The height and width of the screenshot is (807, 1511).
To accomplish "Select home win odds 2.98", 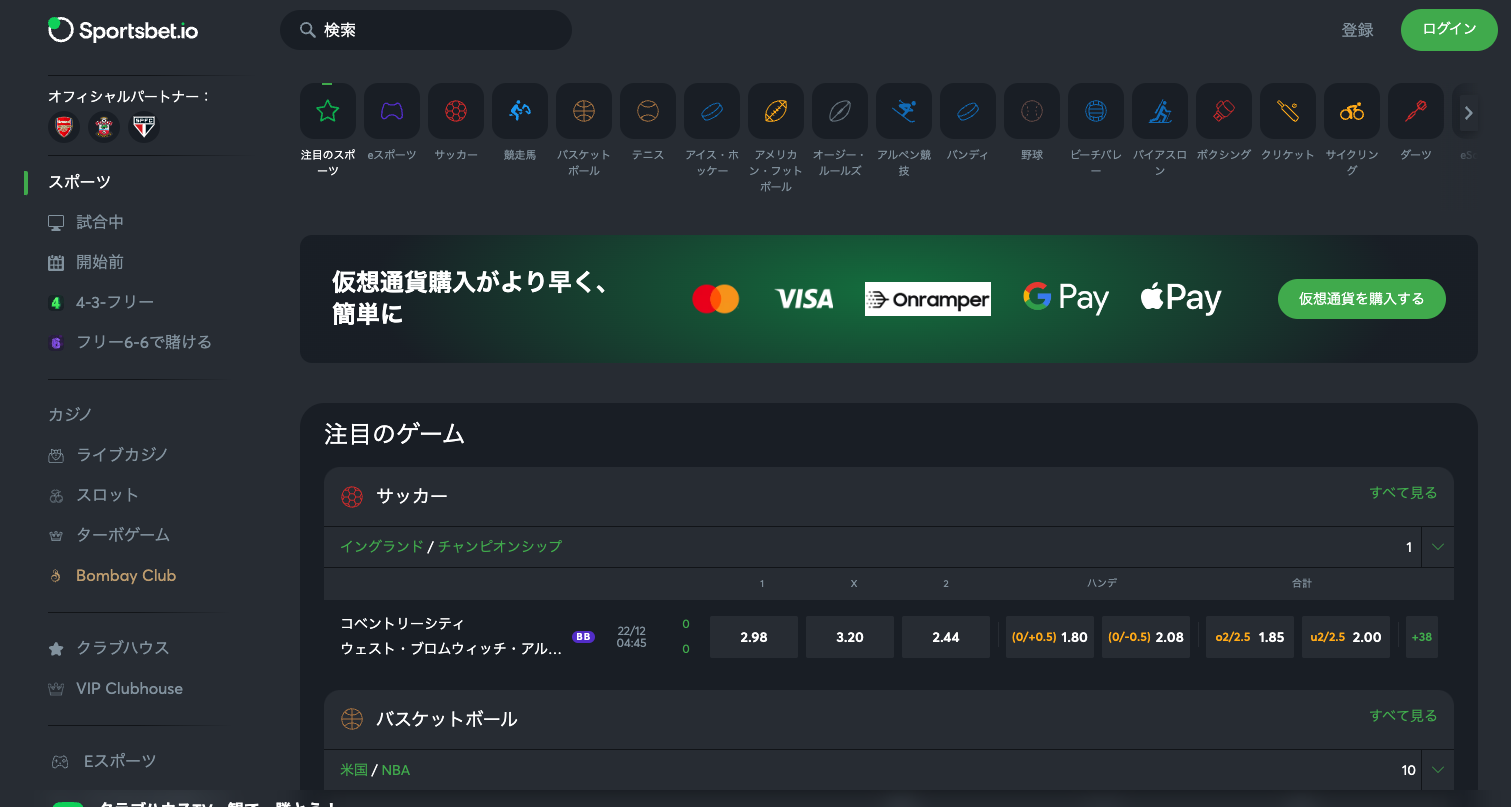I will point(754,637).
